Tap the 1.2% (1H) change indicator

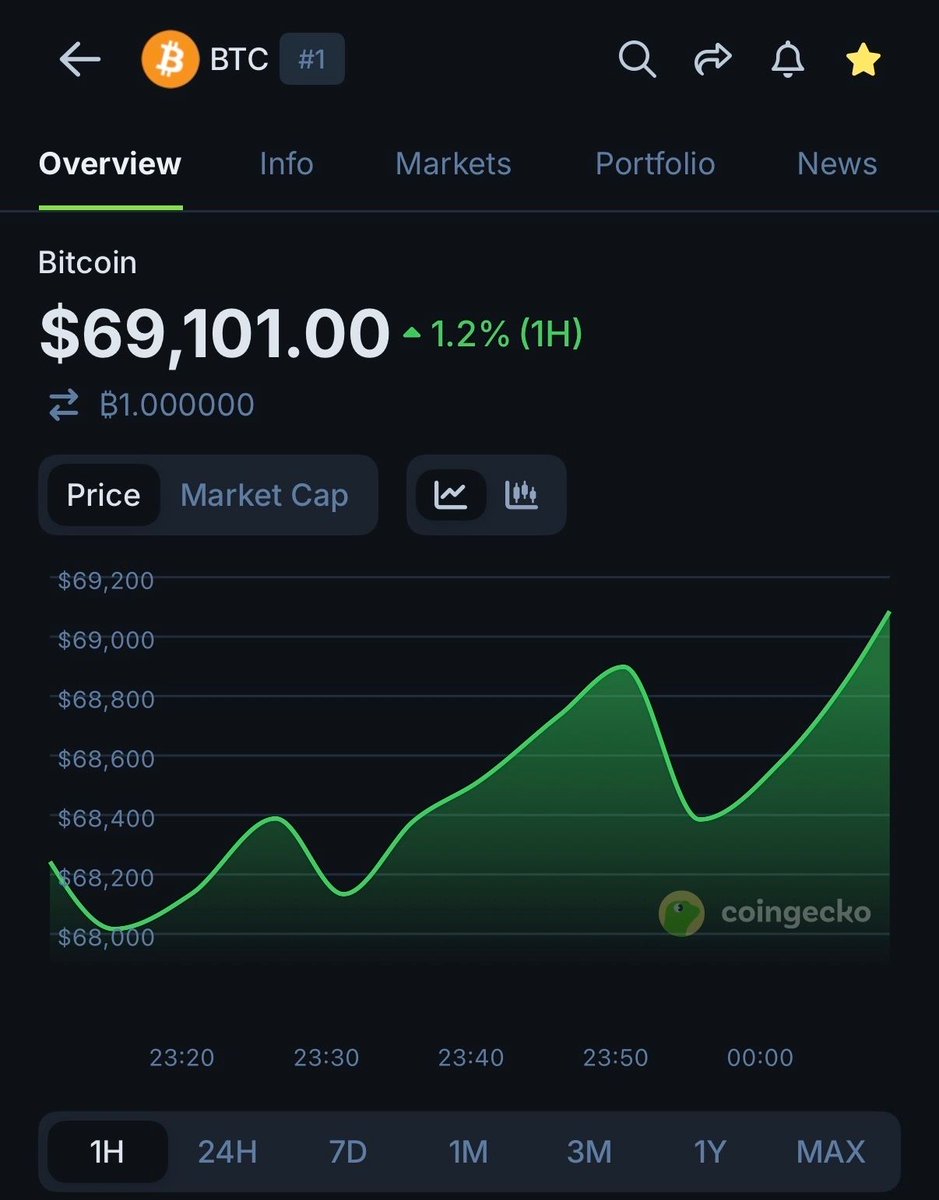[x=492, y=334]
